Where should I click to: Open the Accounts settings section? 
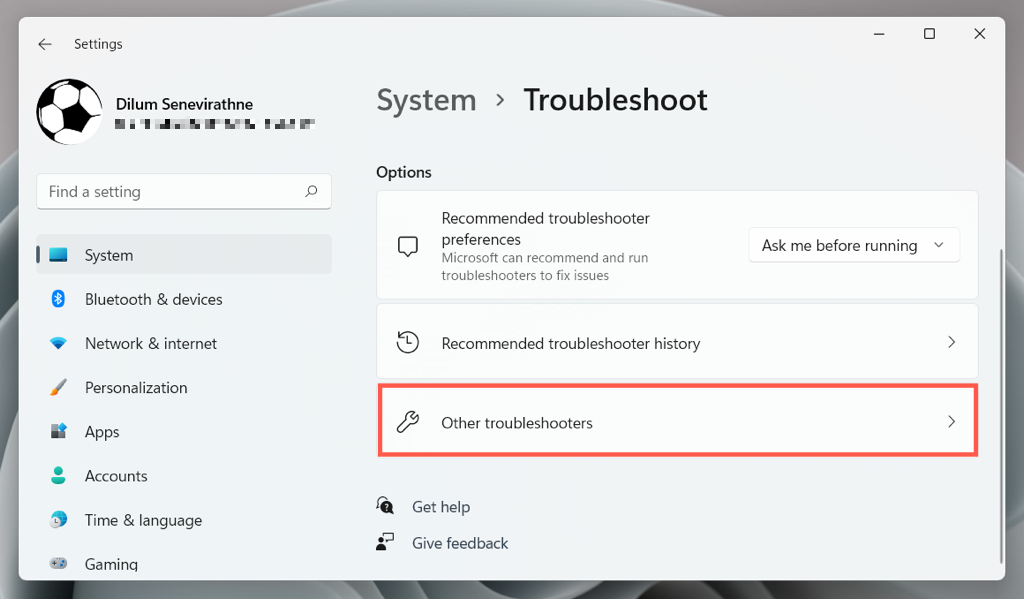tap(116, 476)
